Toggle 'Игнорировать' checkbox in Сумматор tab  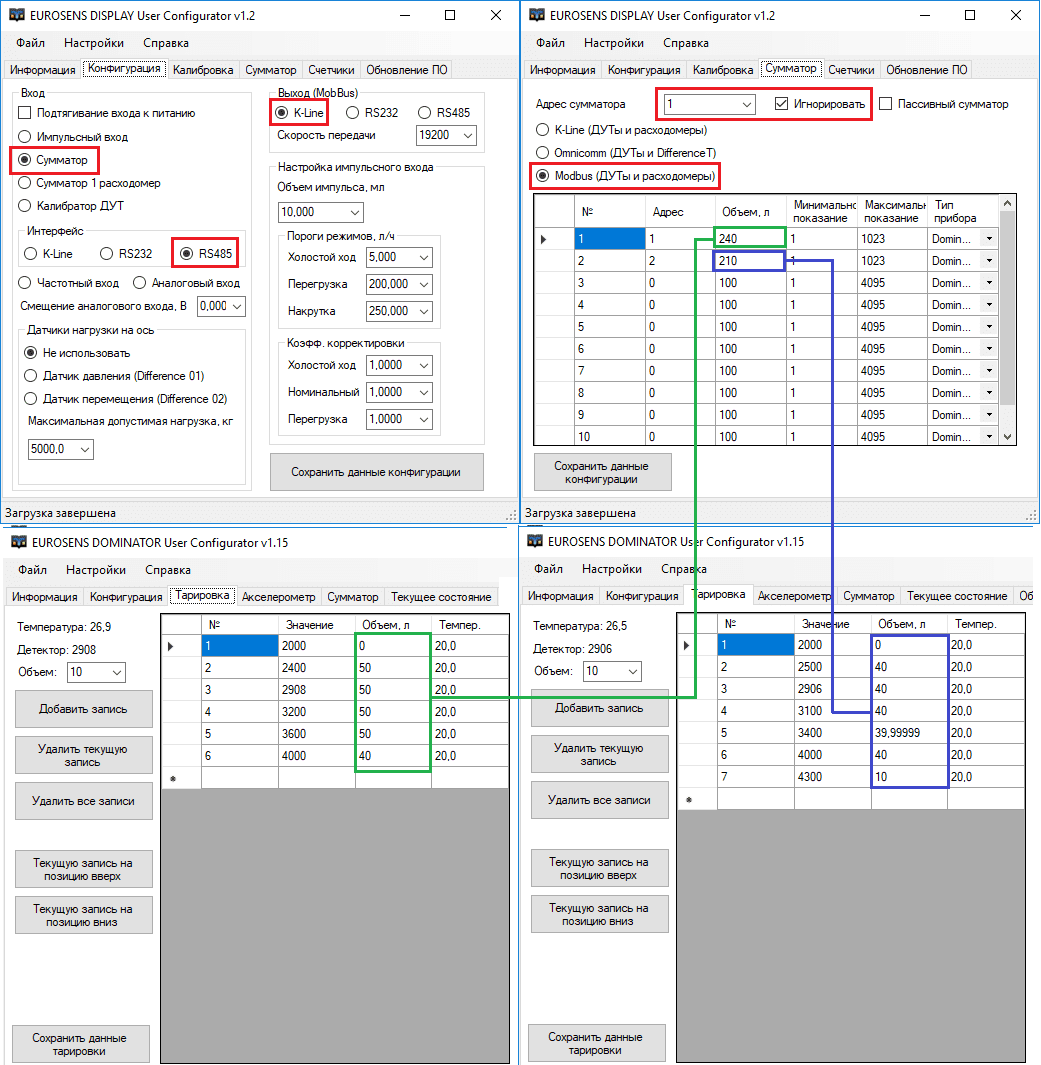(782, 104)
